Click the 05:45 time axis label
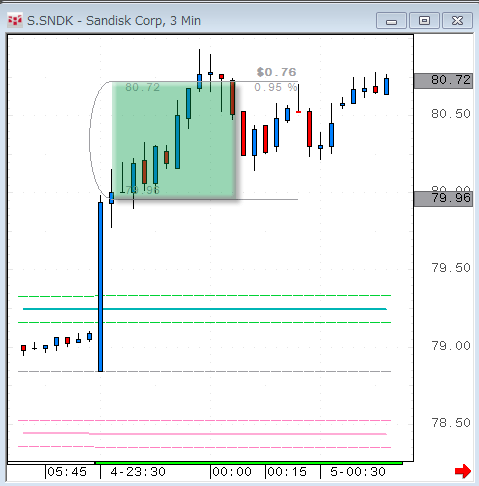 (67, 472)
